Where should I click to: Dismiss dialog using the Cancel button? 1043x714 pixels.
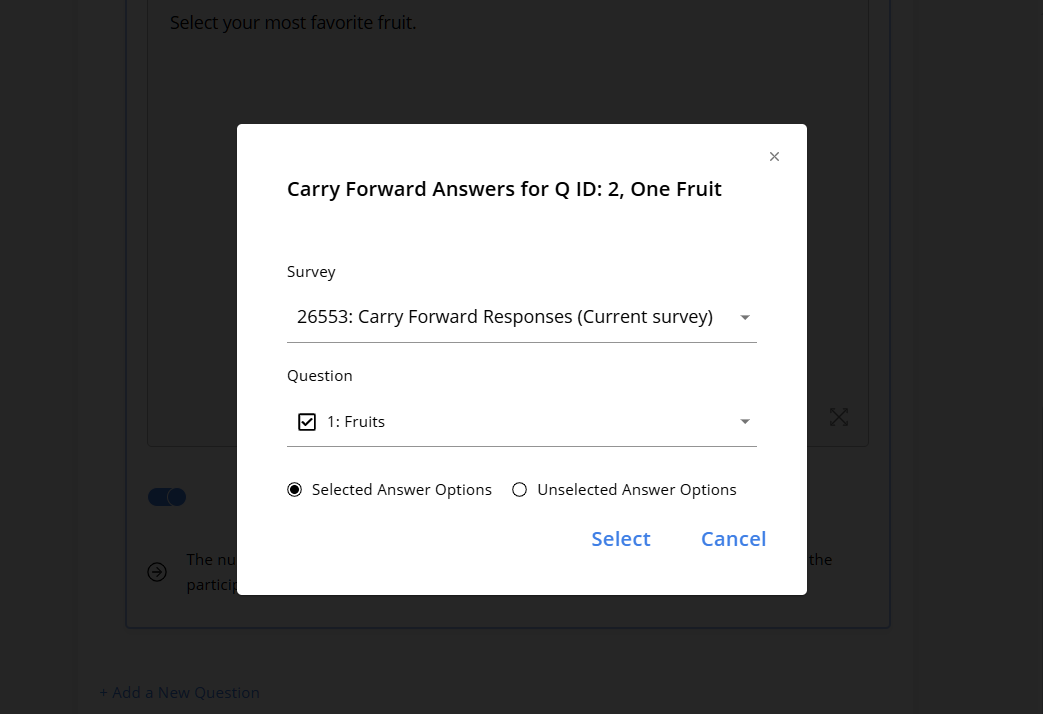pos(733,539)
